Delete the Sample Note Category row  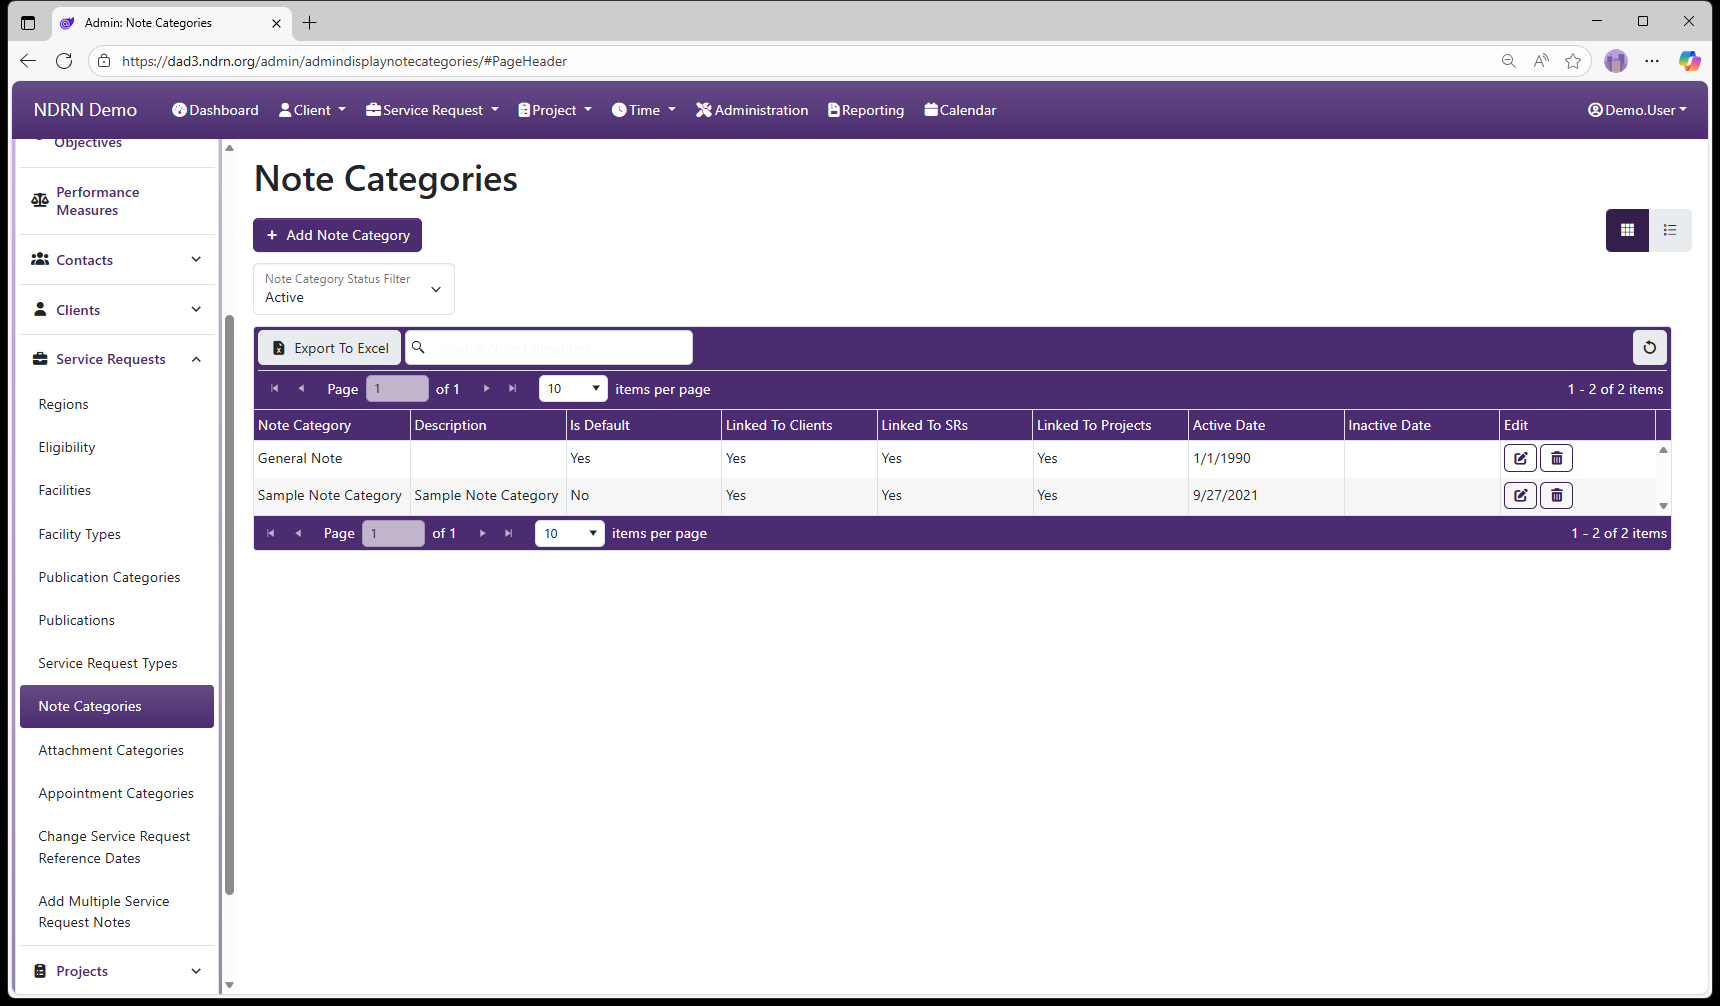[1556, 495]
